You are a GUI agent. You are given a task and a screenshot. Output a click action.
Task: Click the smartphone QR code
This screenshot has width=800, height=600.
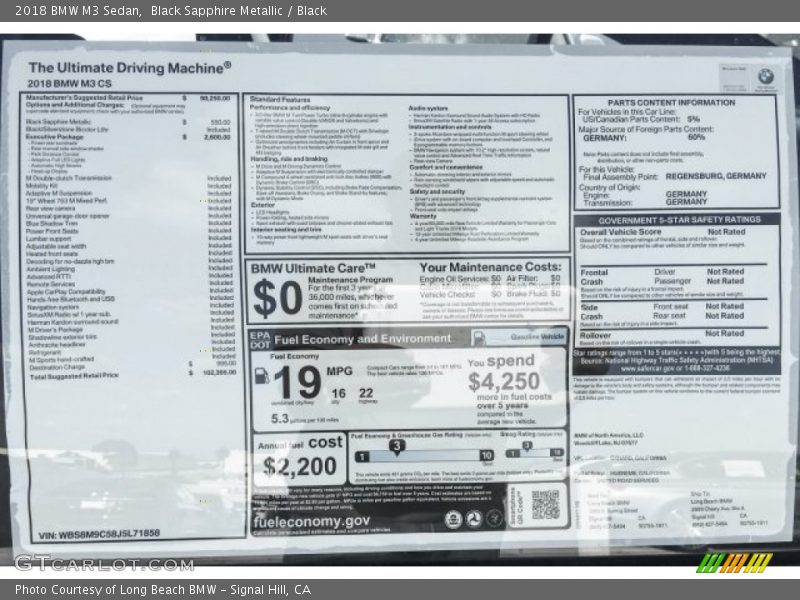tap(545, 504)
